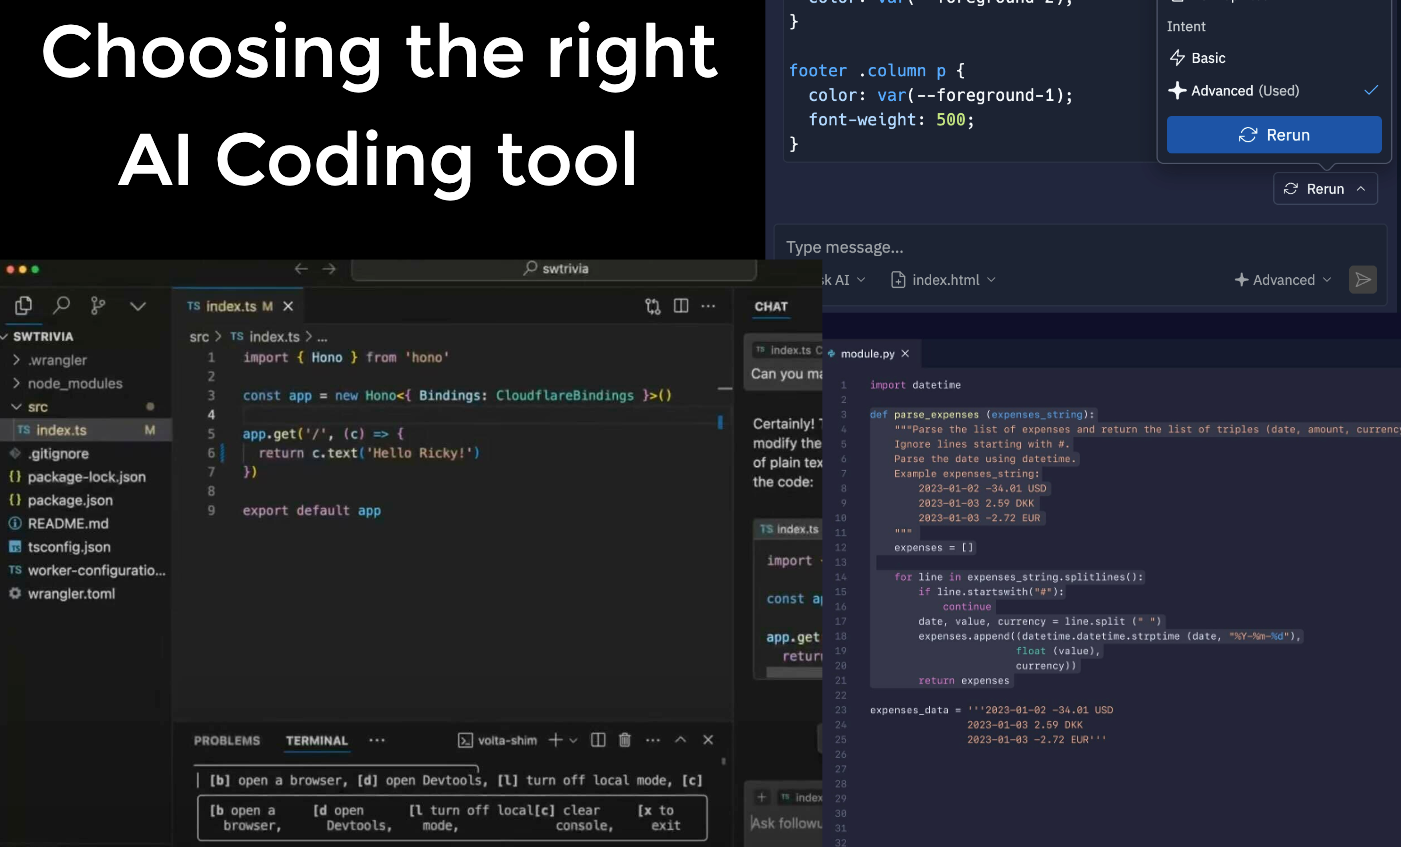Open the Explorer view in the activity bar
The height and width of the screenshot is (847, 1401).
24,306
